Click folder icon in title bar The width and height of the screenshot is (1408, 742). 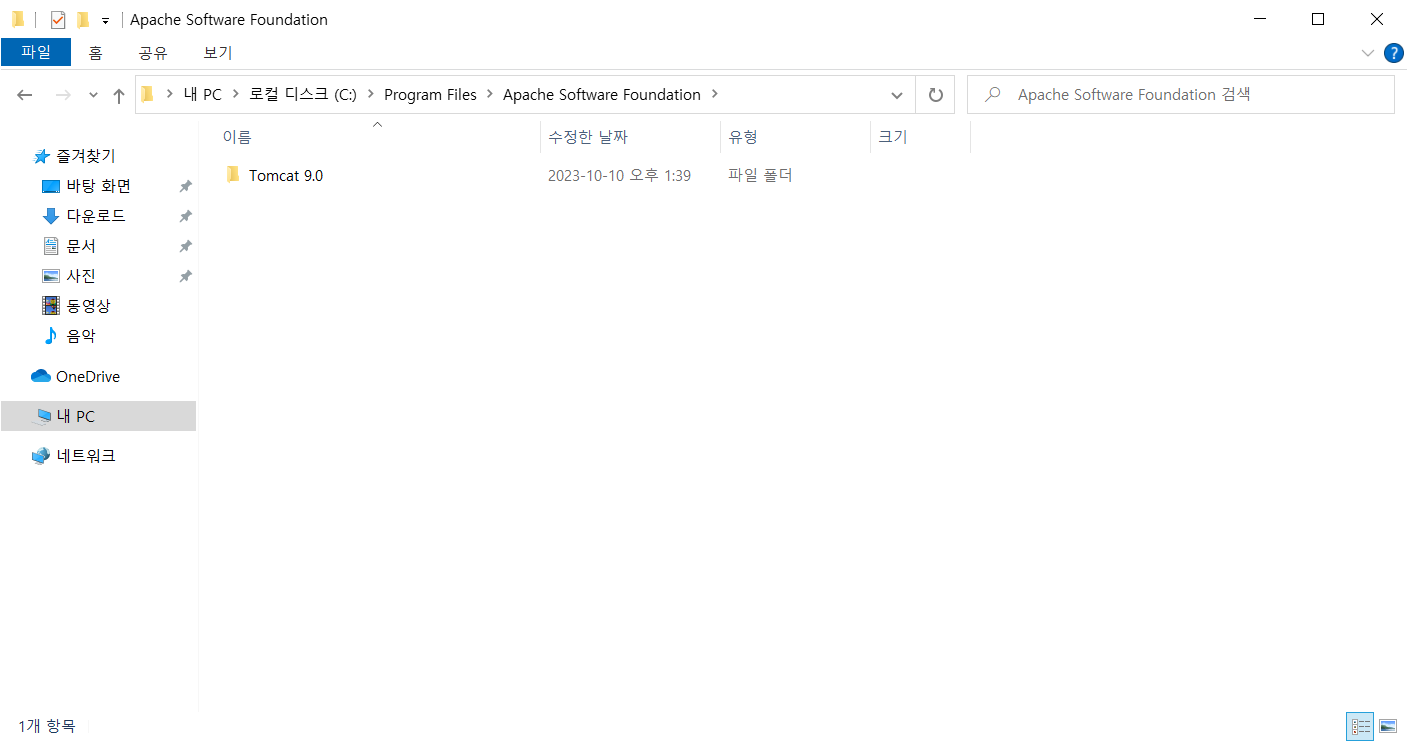(17, 19)
